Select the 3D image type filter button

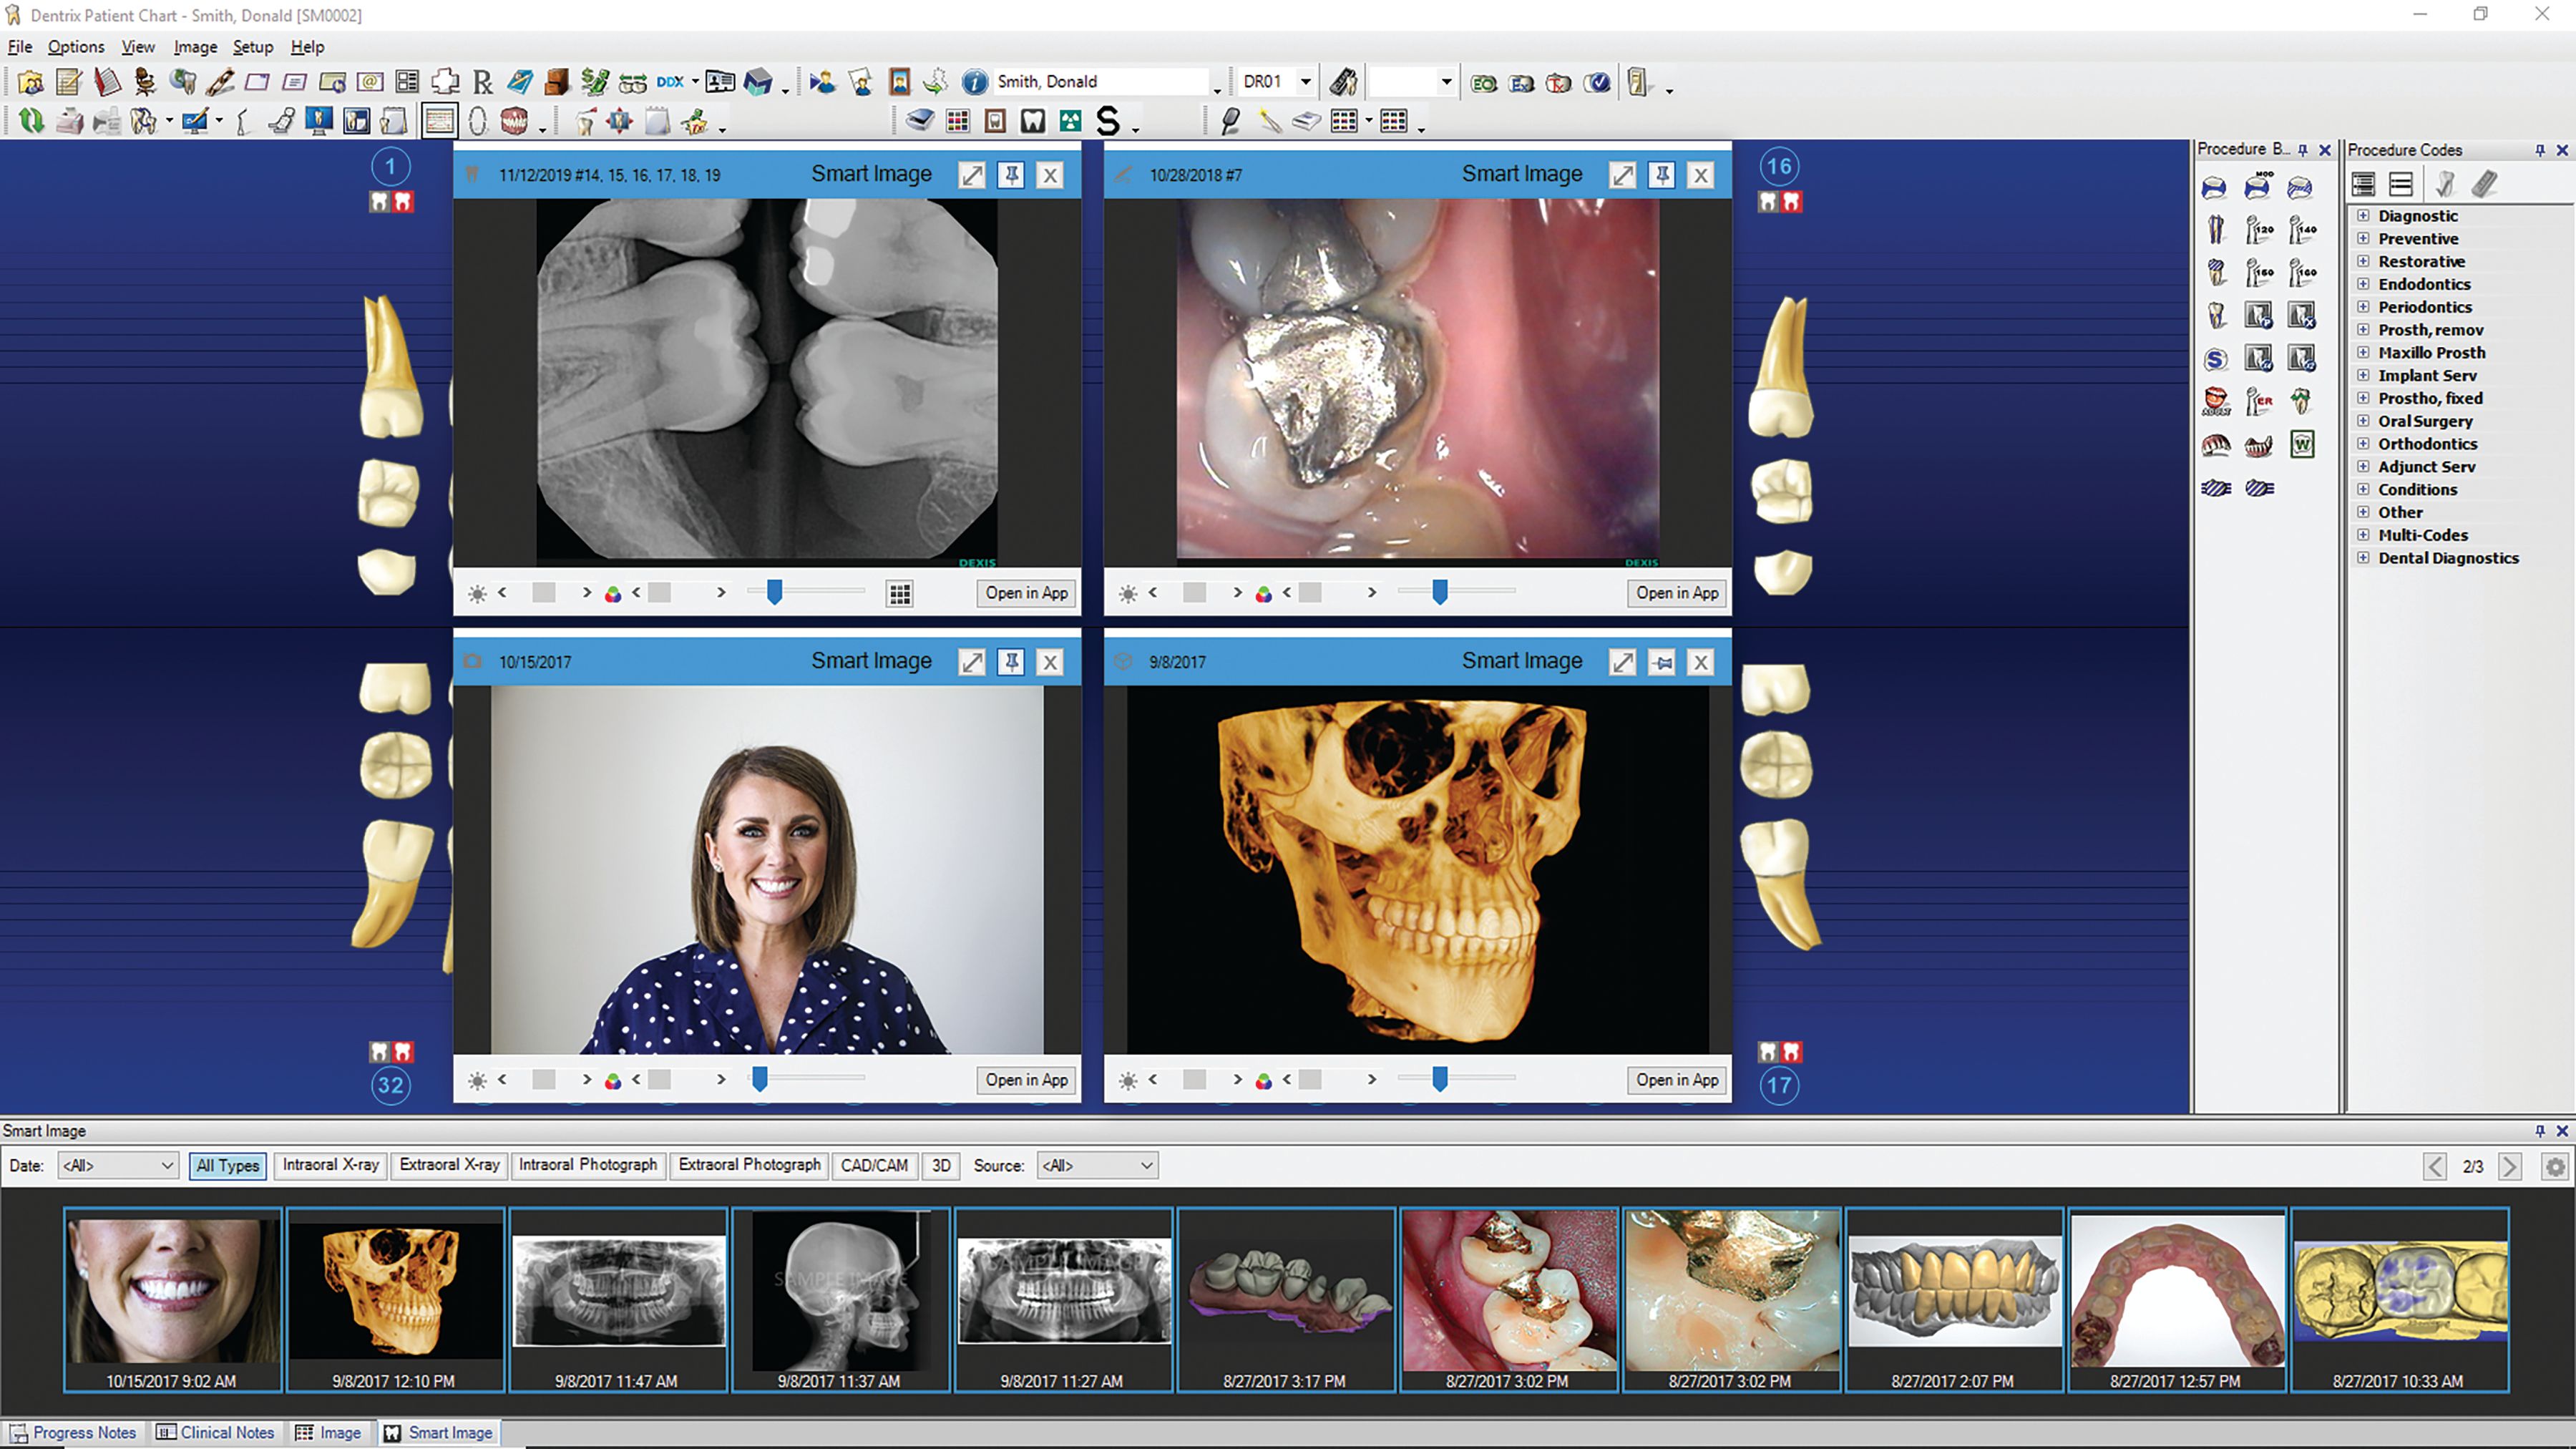point(941,1165)
